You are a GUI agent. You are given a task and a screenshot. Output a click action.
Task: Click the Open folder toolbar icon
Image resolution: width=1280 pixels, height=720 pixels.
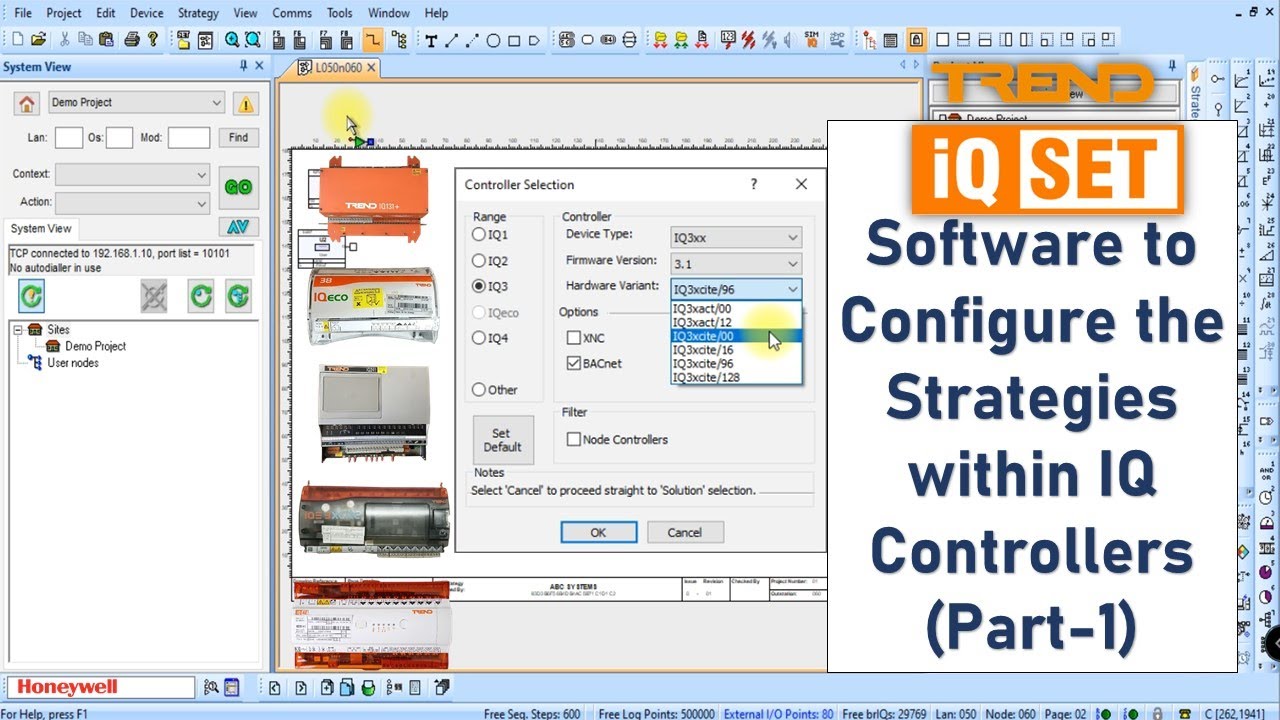(38, 40)
